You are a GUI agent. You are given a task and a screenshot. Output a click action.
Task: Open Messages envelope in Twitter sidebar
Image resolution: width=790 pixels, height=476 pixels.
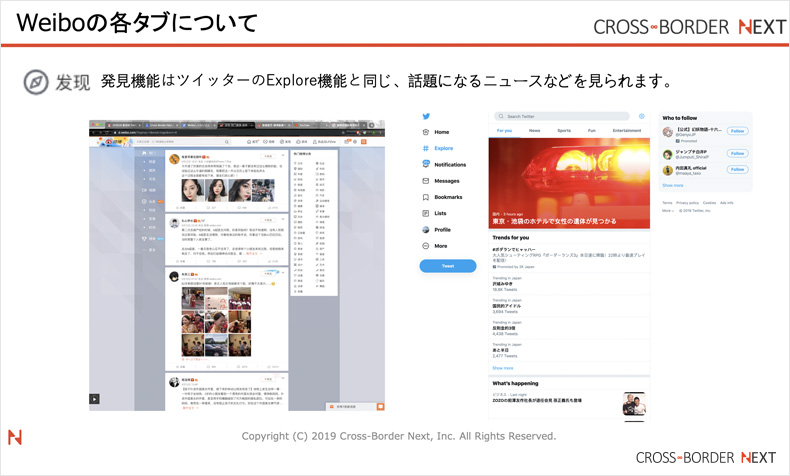(x=441, y=181)
